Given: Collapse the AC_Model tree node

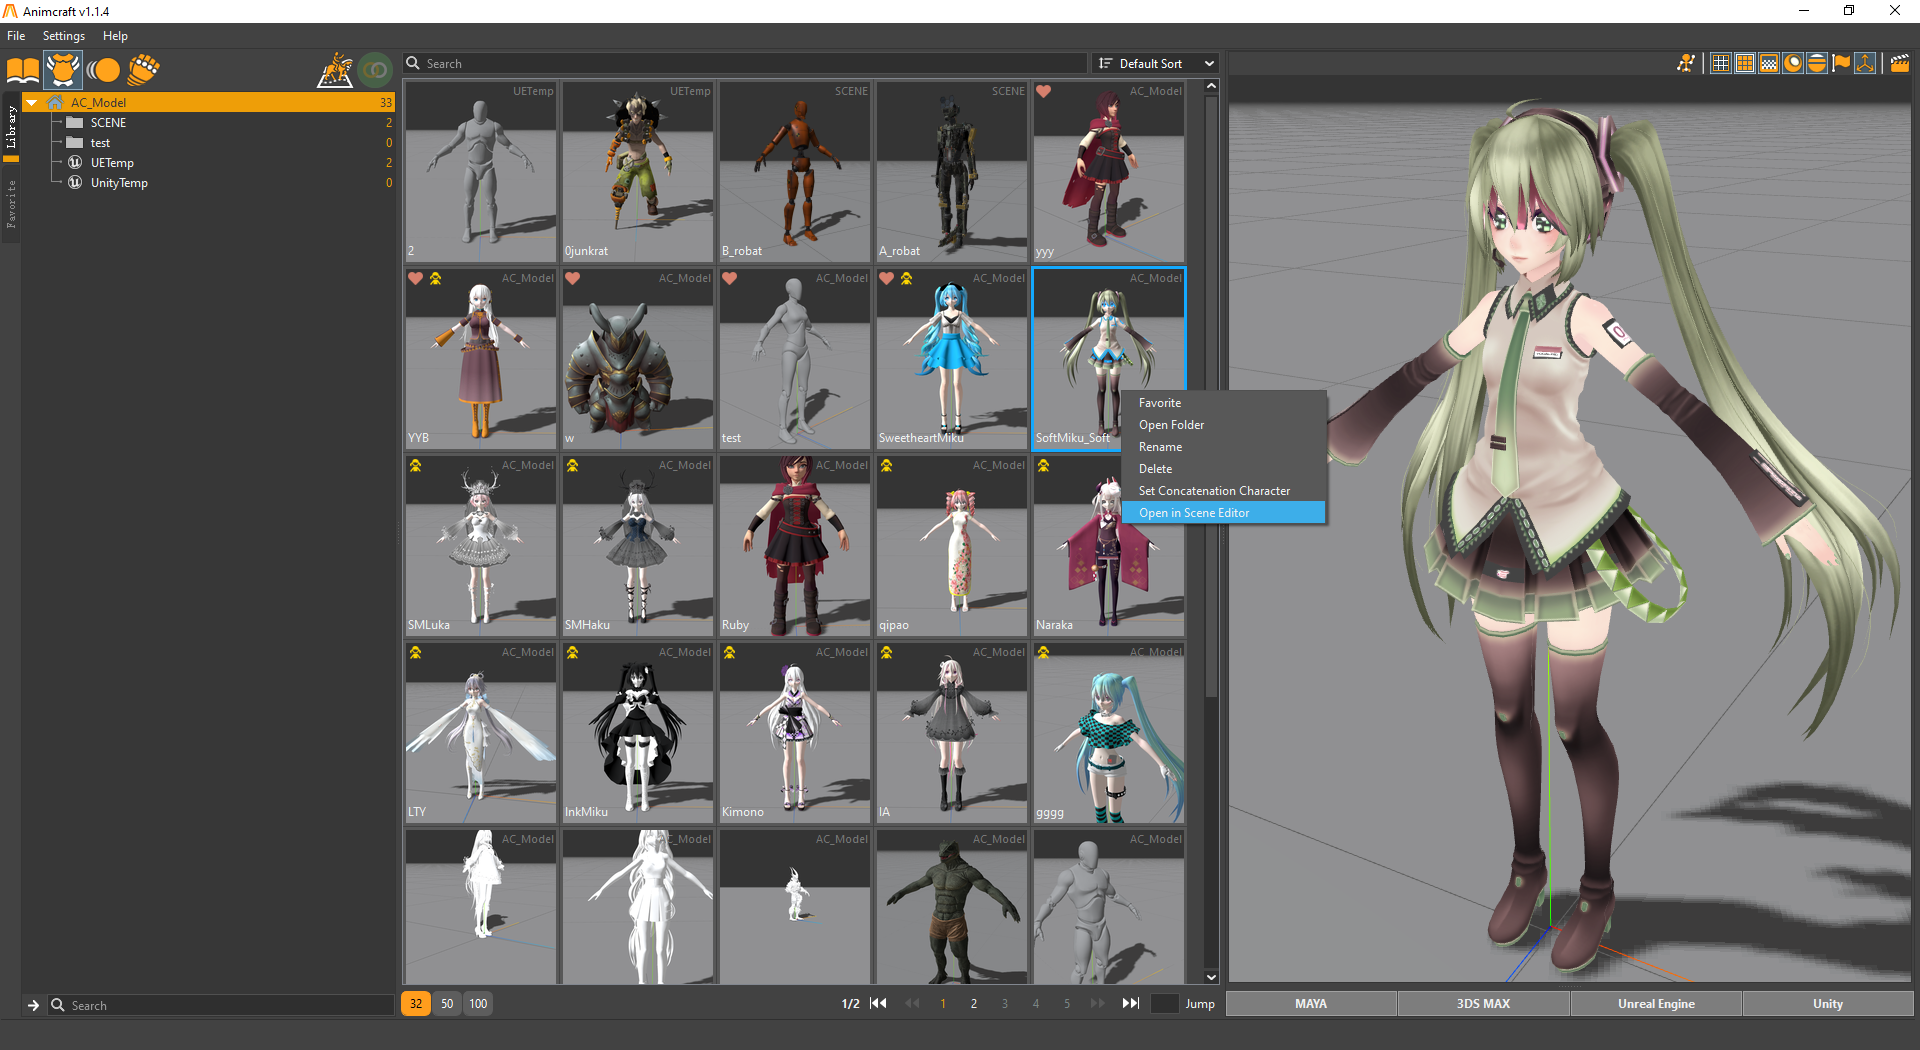Looking at the screenshot, I should point(32,102).
